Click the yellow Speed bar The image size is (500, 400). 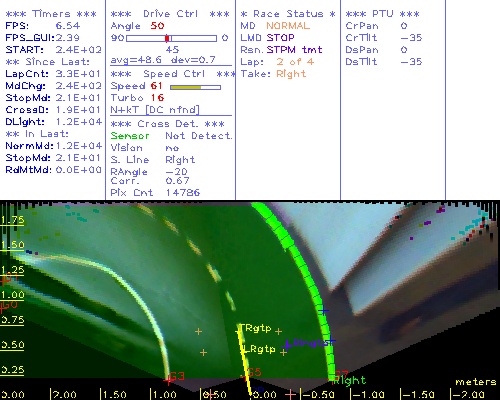click(x=186, y=87)
